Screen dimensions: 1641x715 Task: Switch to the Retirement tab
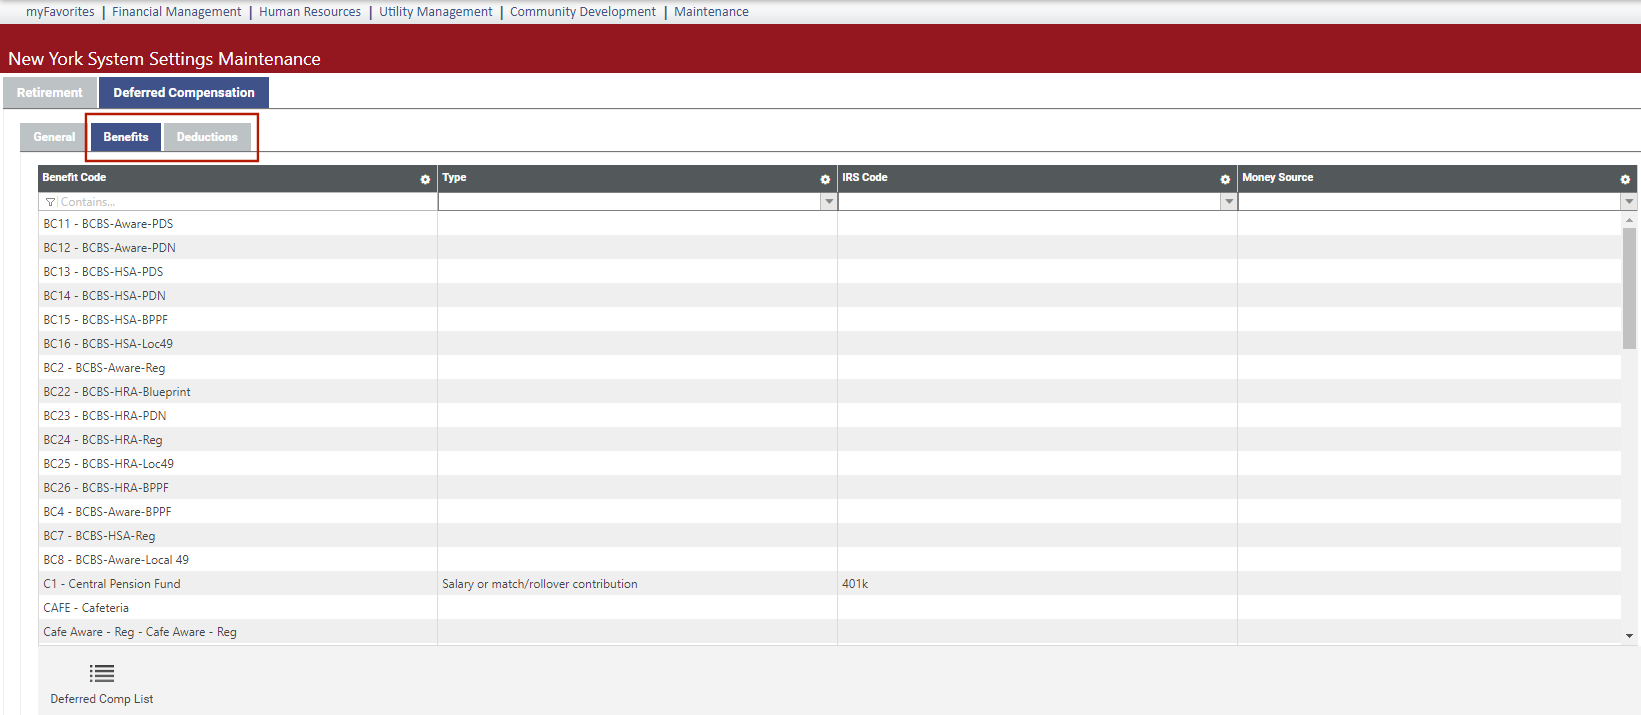[50, 93]
